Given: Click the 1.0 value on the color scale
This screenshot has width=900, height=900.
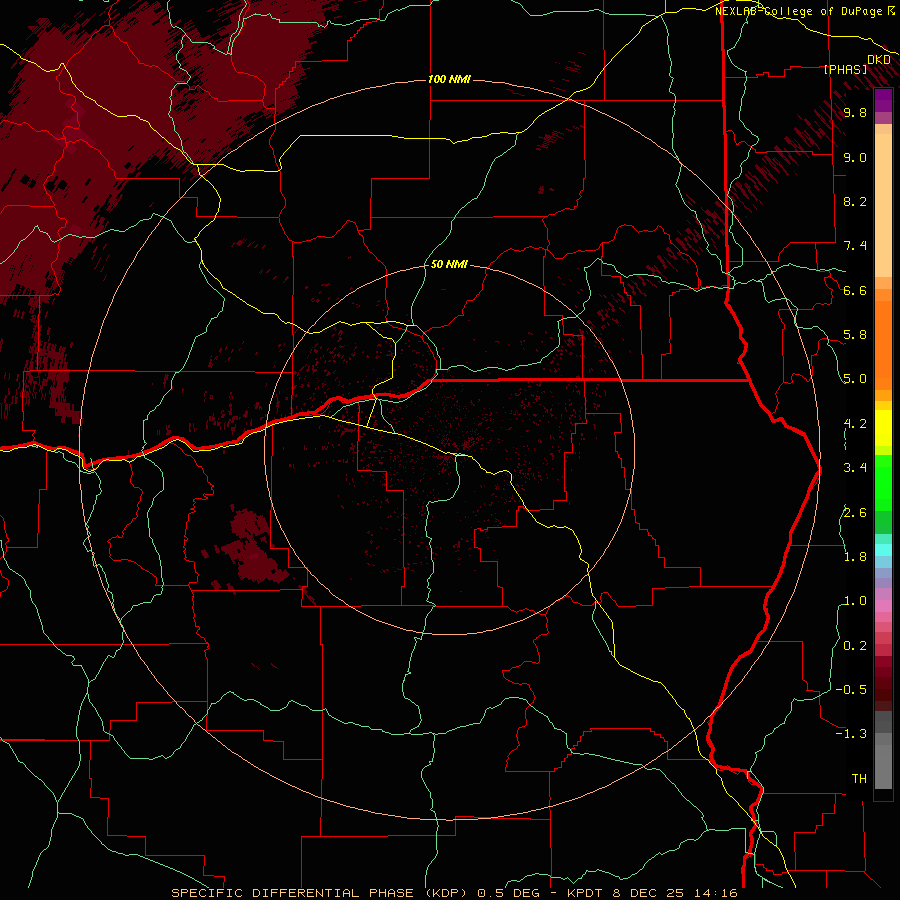Looking at the screenshot, I should coord(855,601).
